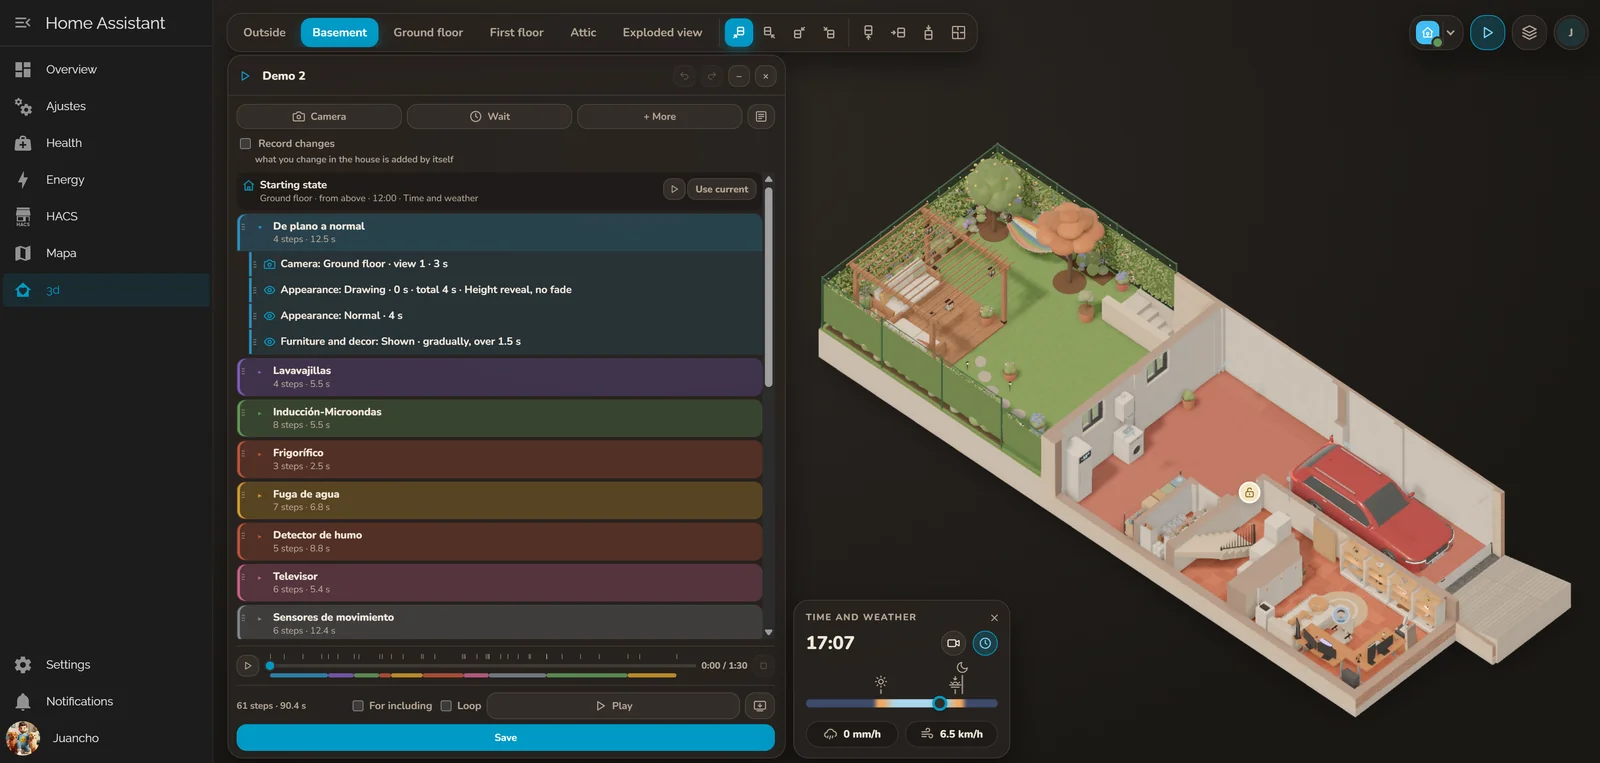Screen dimensions: 1600x763
Task: Open the J user avatar
Action: (1570, 32)
